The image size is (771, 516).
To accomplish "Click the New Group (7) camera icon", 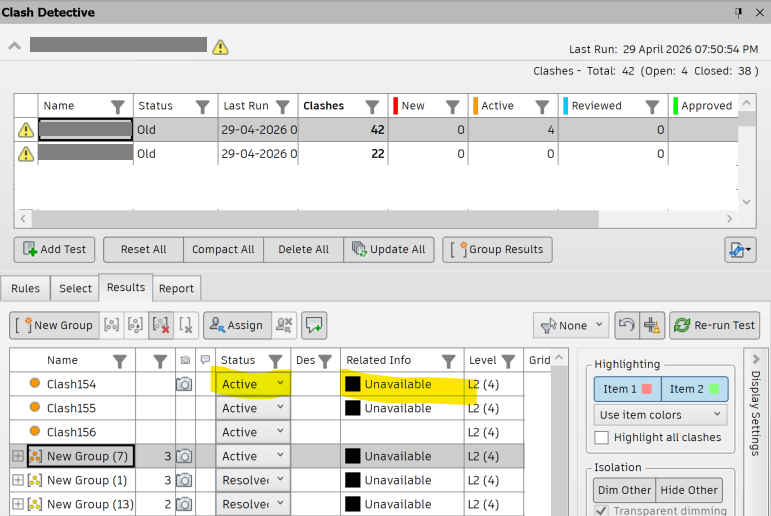I will click(x=184, y=456).
